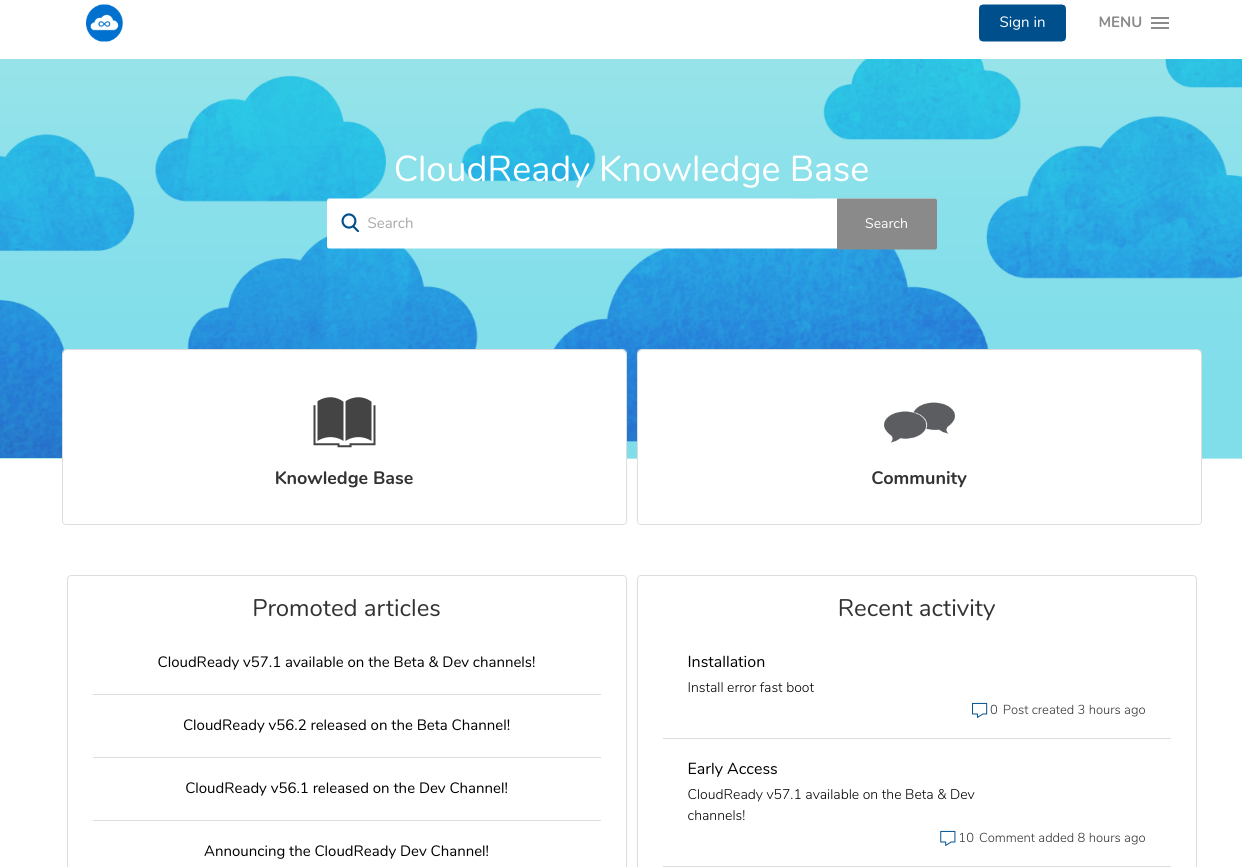
Task: Click the 'Promoted articles' heading
Action: 346,608
